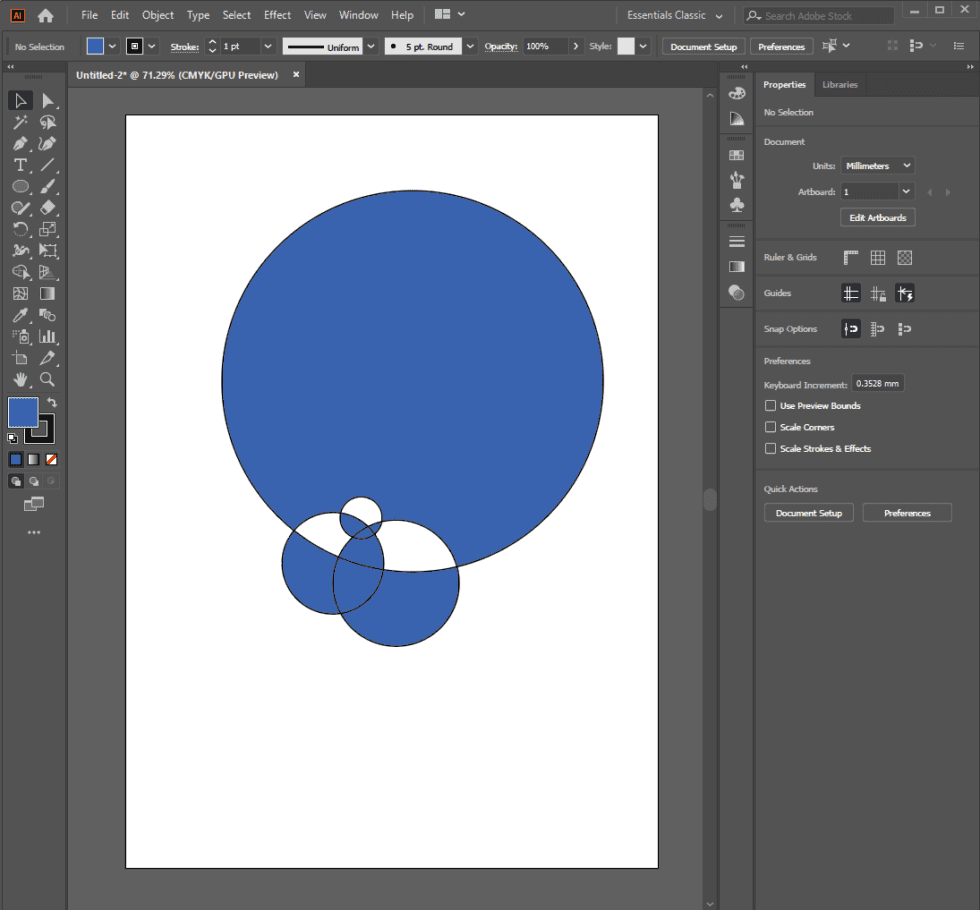Select the Zoom tool in the toolbar
980x910 pixels.
(x=48, y=379)
